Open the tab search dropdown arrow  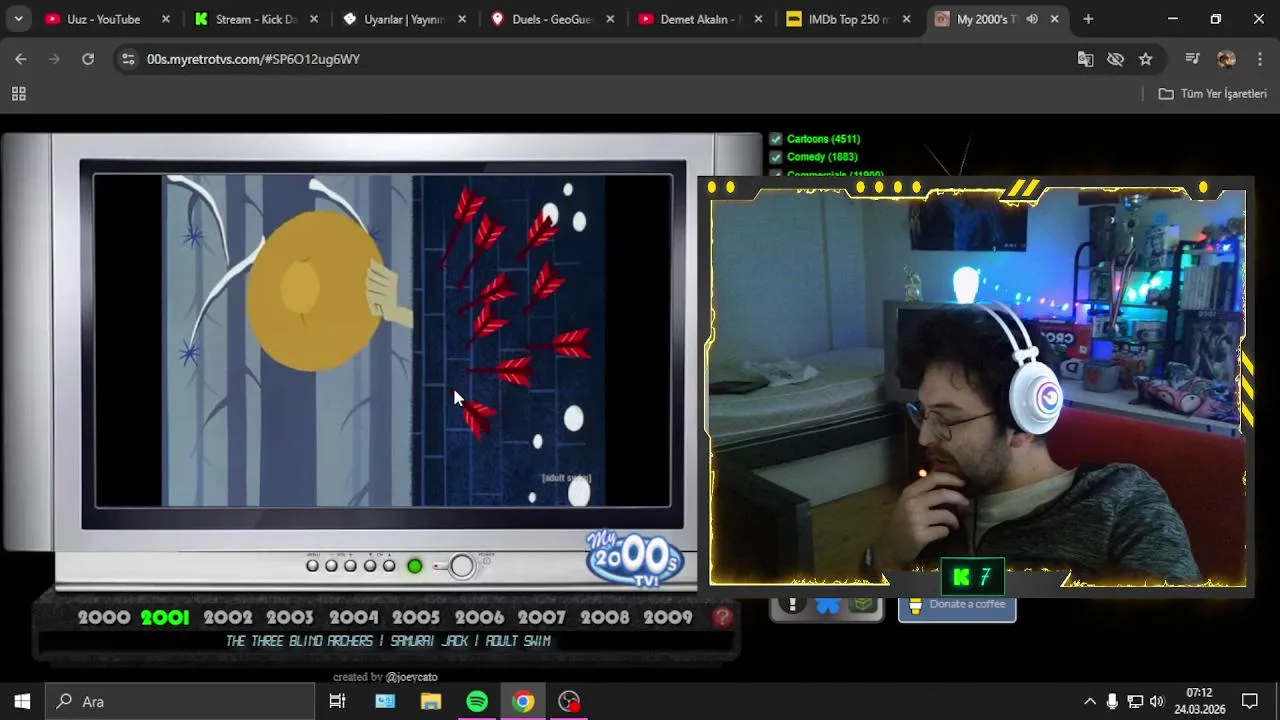[18, 19]
